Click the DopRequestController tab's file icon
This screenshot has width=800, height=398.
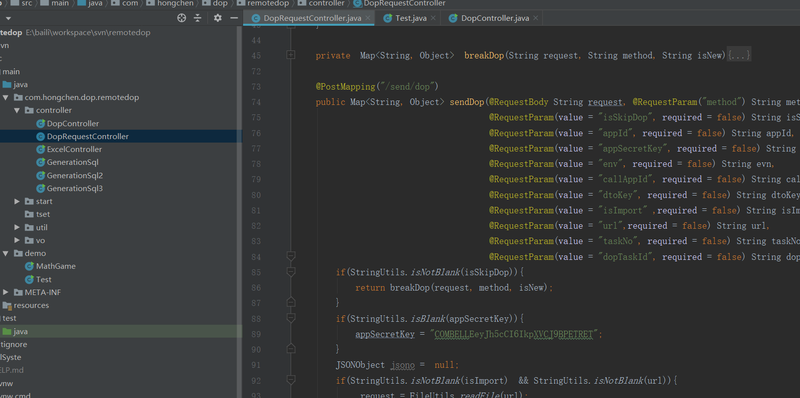point(256,18)
